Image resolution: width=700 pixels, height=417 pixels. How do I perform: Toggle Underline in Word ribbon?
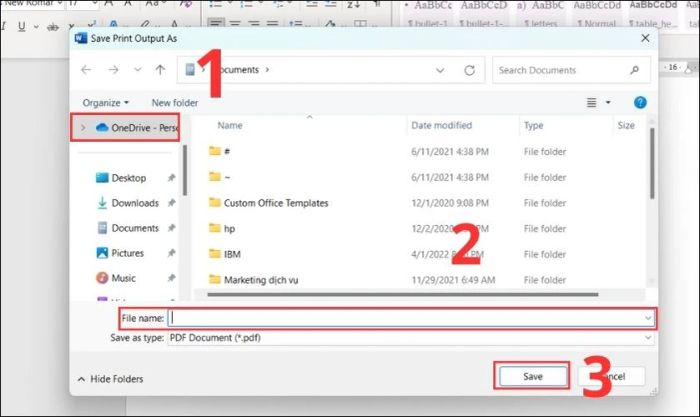(21, 26)
